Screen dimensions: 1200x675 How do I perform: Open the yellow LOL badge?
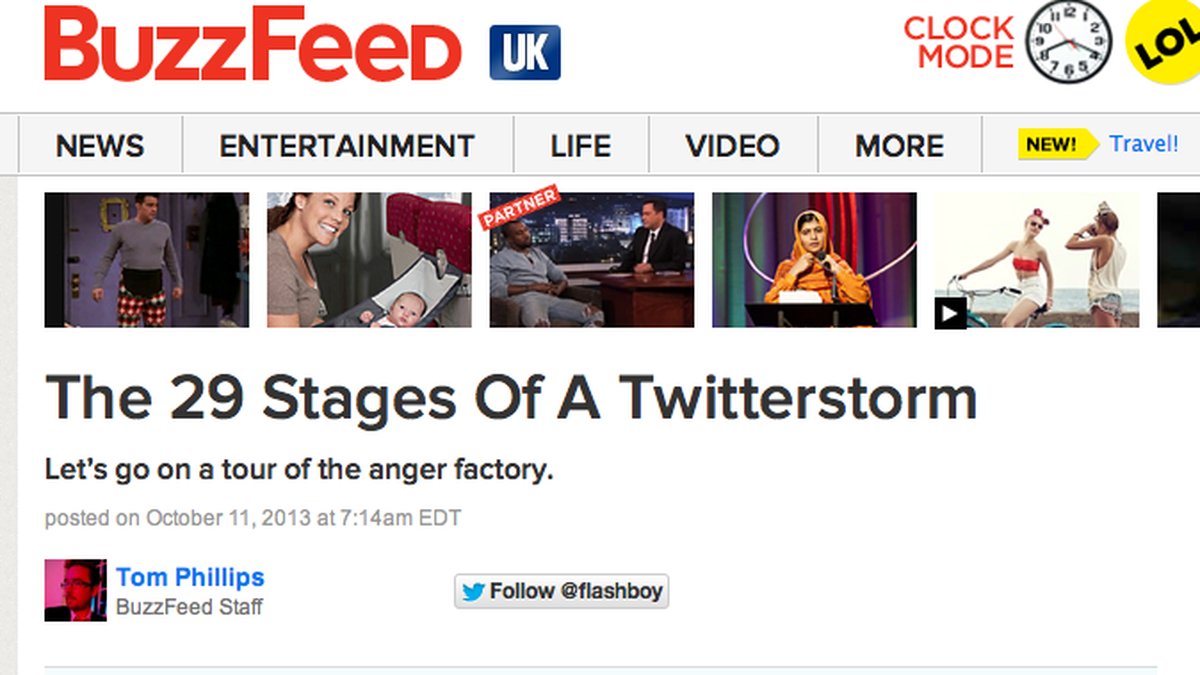(x=1164, y=40)
